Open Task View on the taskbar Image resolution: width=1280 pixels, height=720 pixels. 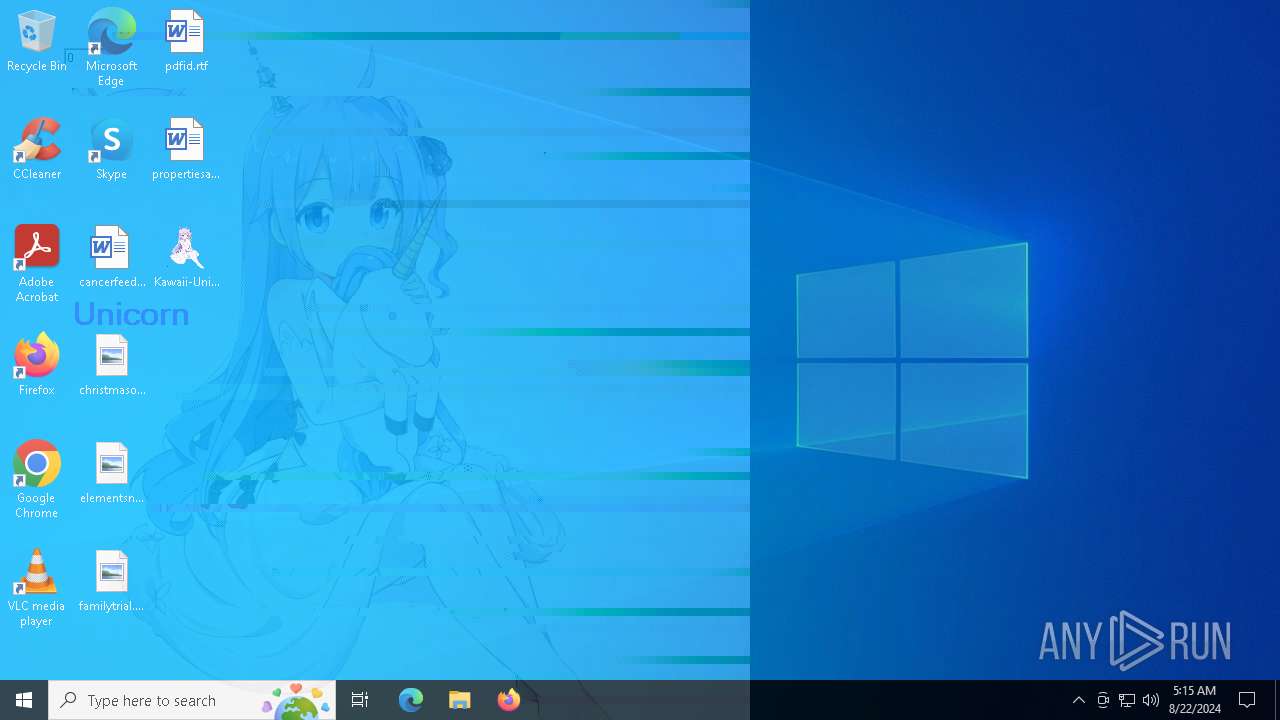(x=360, y=700)
